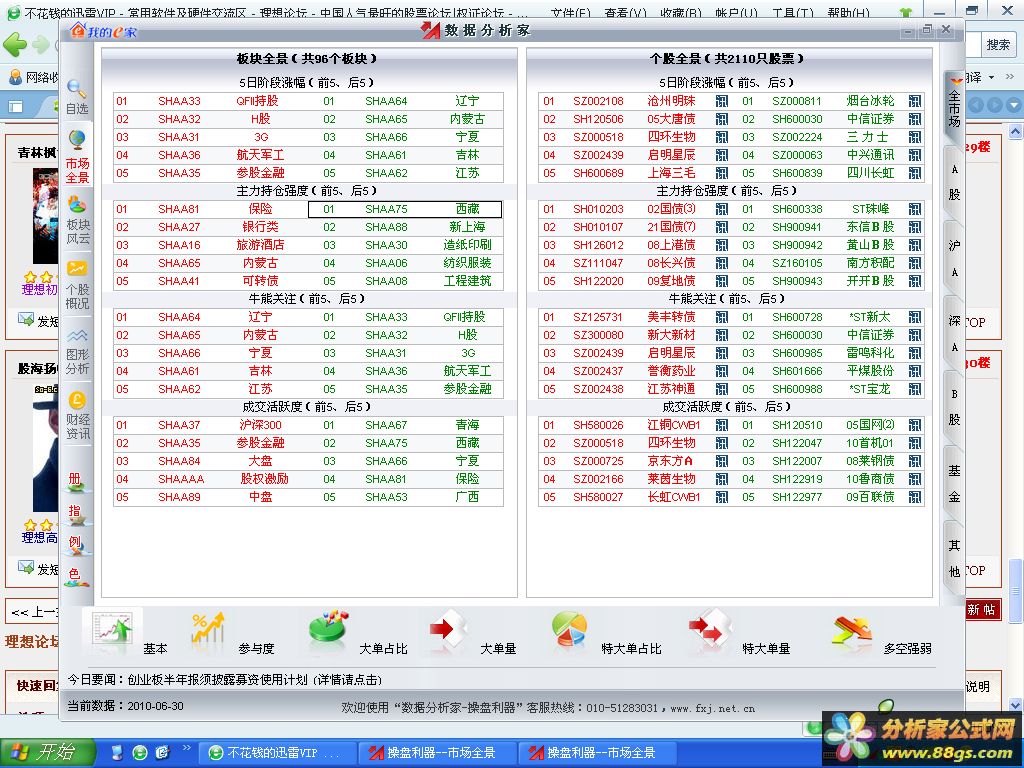
Task: Click the browser back arrow button
Action: (x=14, y=44)
